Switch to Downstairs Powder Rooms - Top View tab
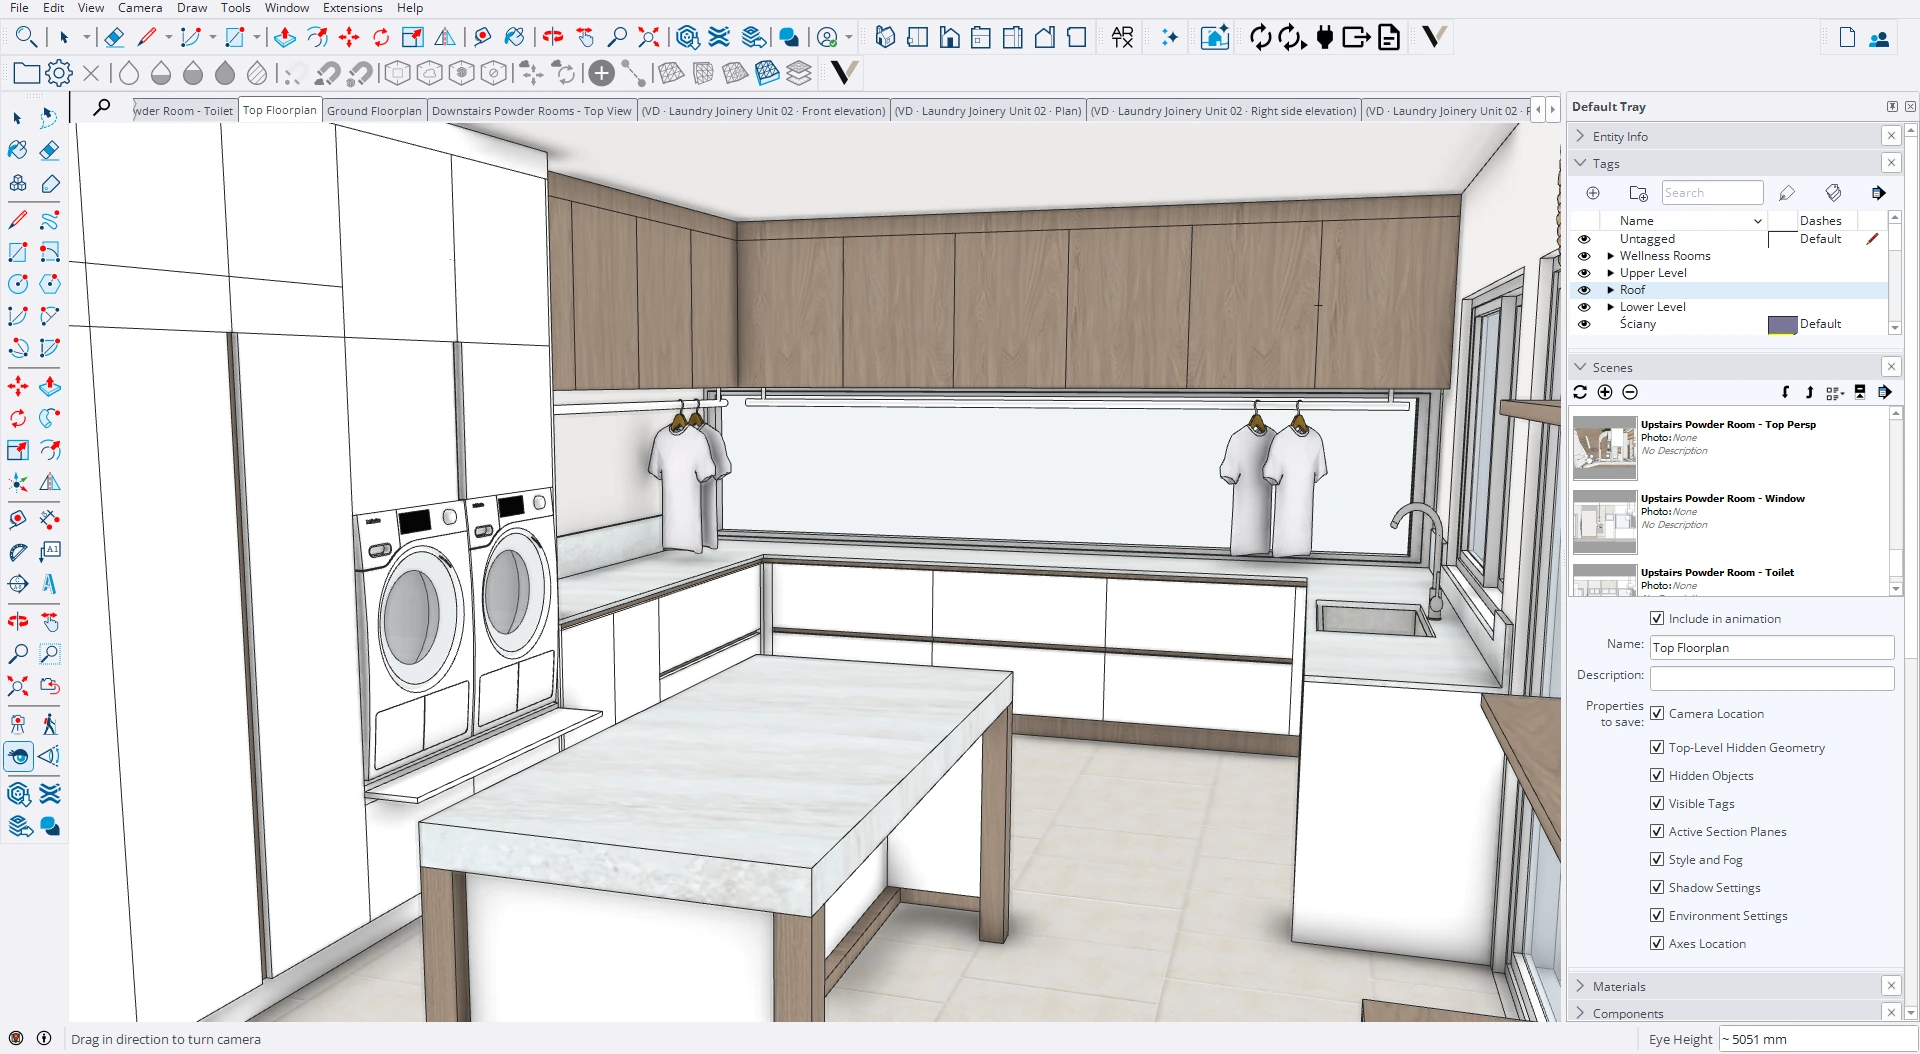This screenshot has height=1054, width=1920. (x=531, y=111)
